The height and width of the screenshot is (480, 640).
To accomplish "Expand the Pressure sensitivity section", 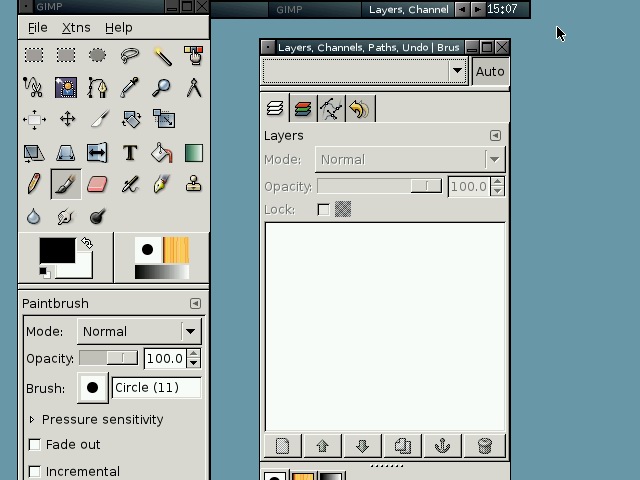I will pyautogui.click(x=32, y=419).
